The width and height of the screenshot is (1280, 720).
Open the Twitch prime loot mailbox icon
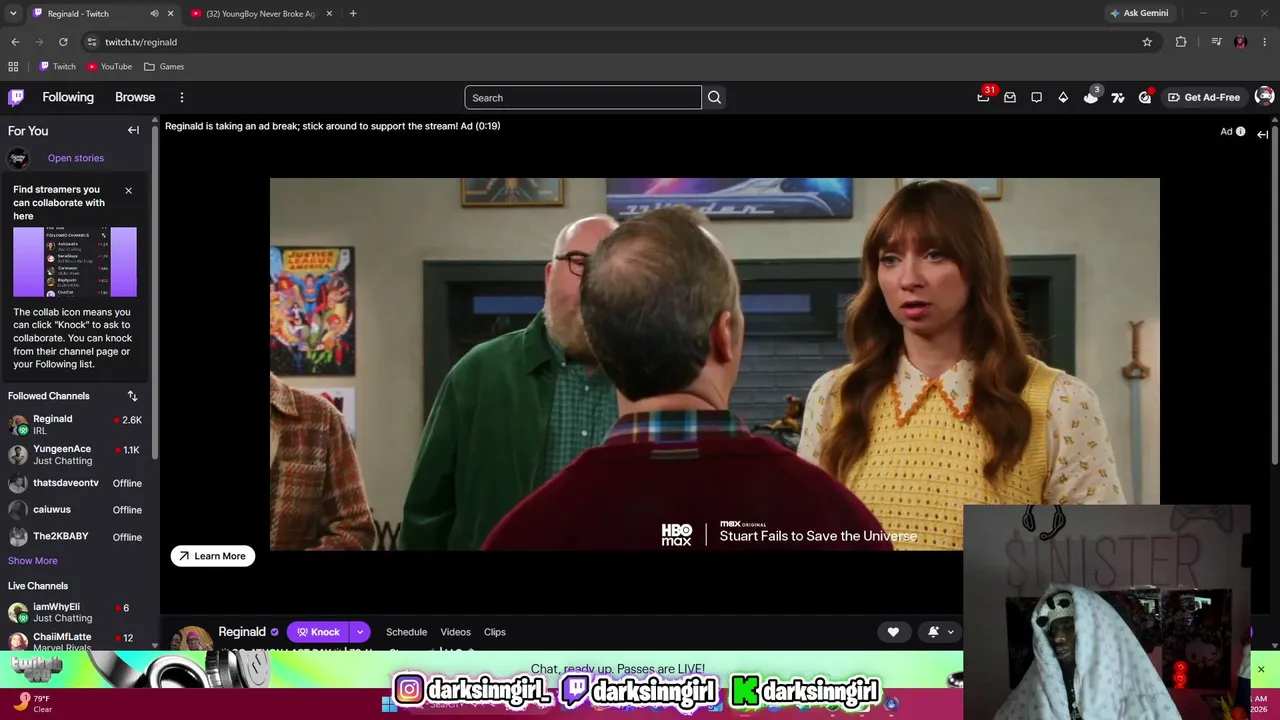(x=1010, y=97)
